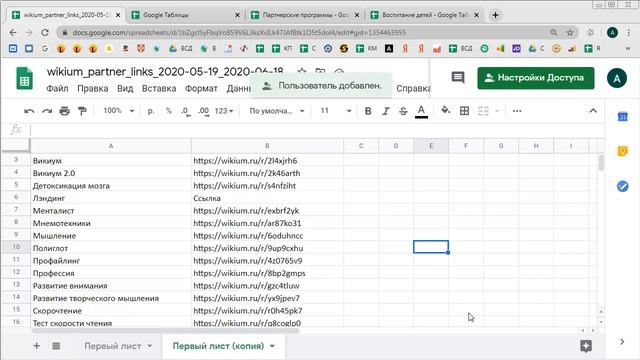Format as percent
The width and height of the screenshot is (640, 360).
[x=169, y=111]
